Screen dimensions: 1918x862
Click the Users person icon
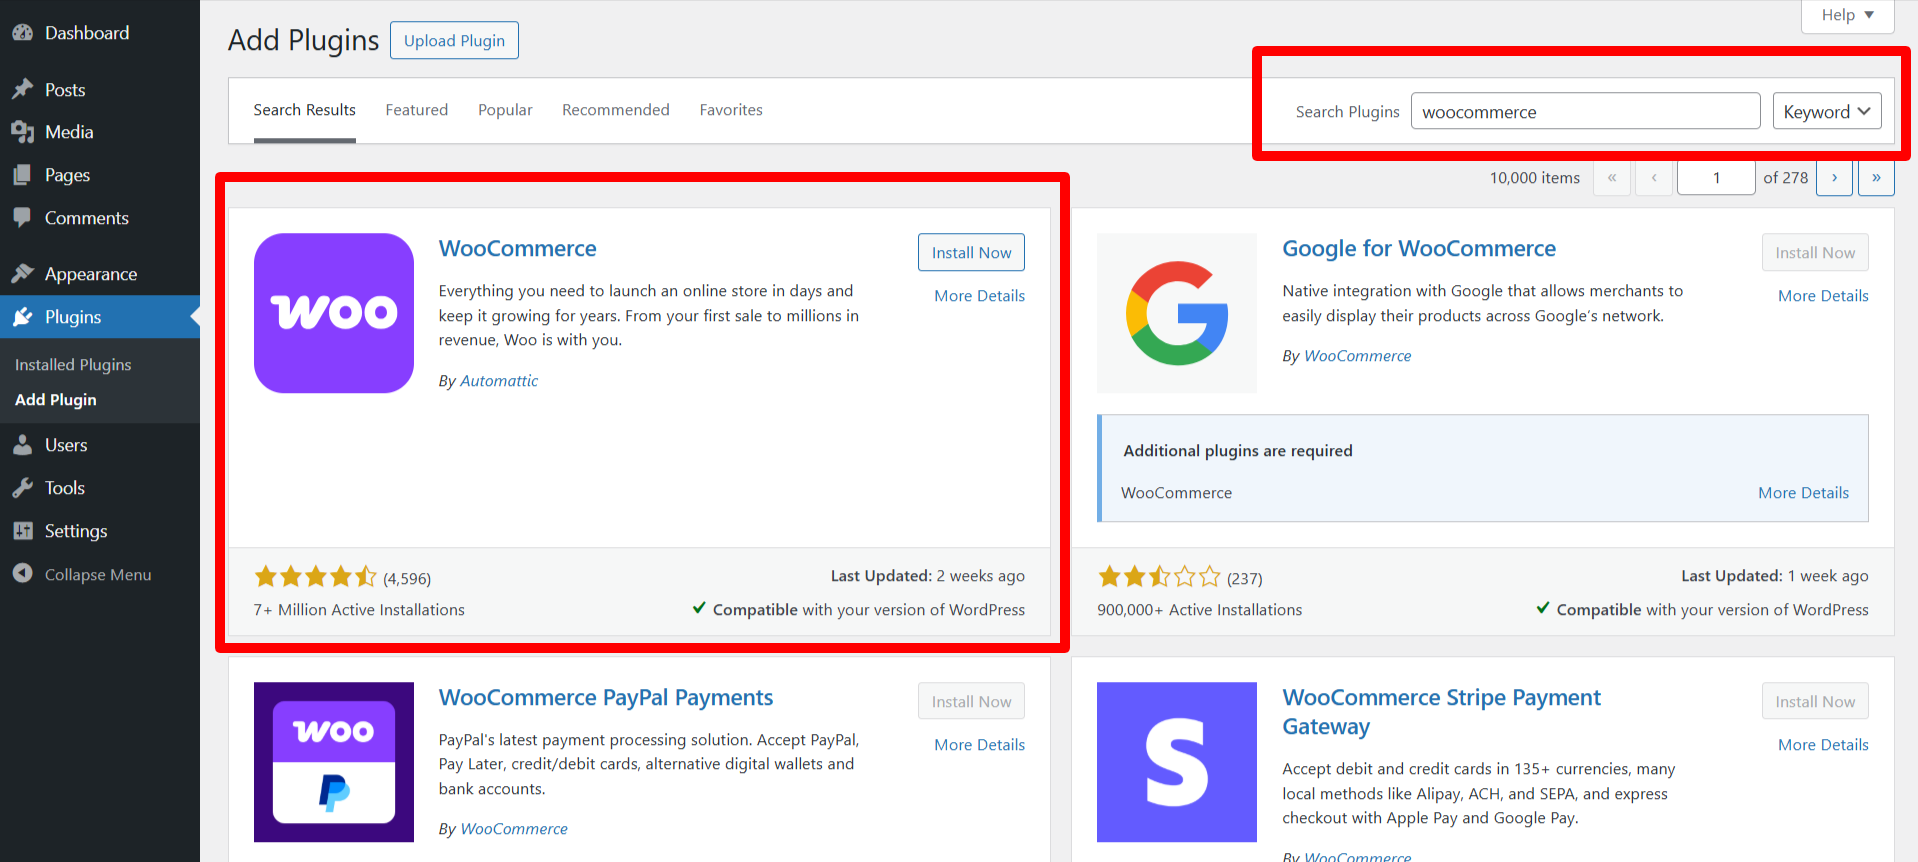click(x=22, y=445)
